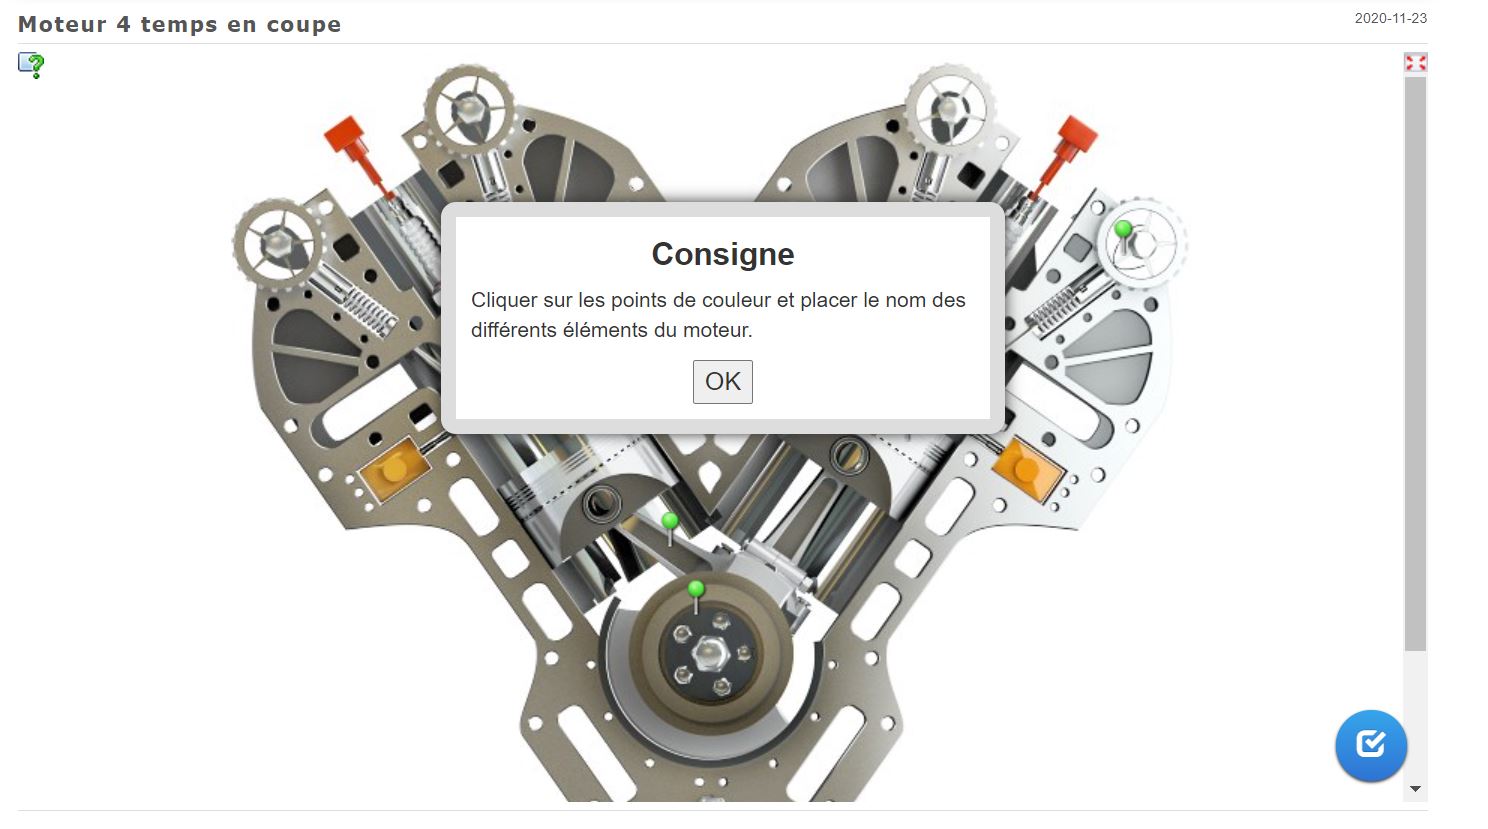Viewport: 1488px width, 829px height.
Task: Select green pin on connecting rod
Action: pos(670,521)
